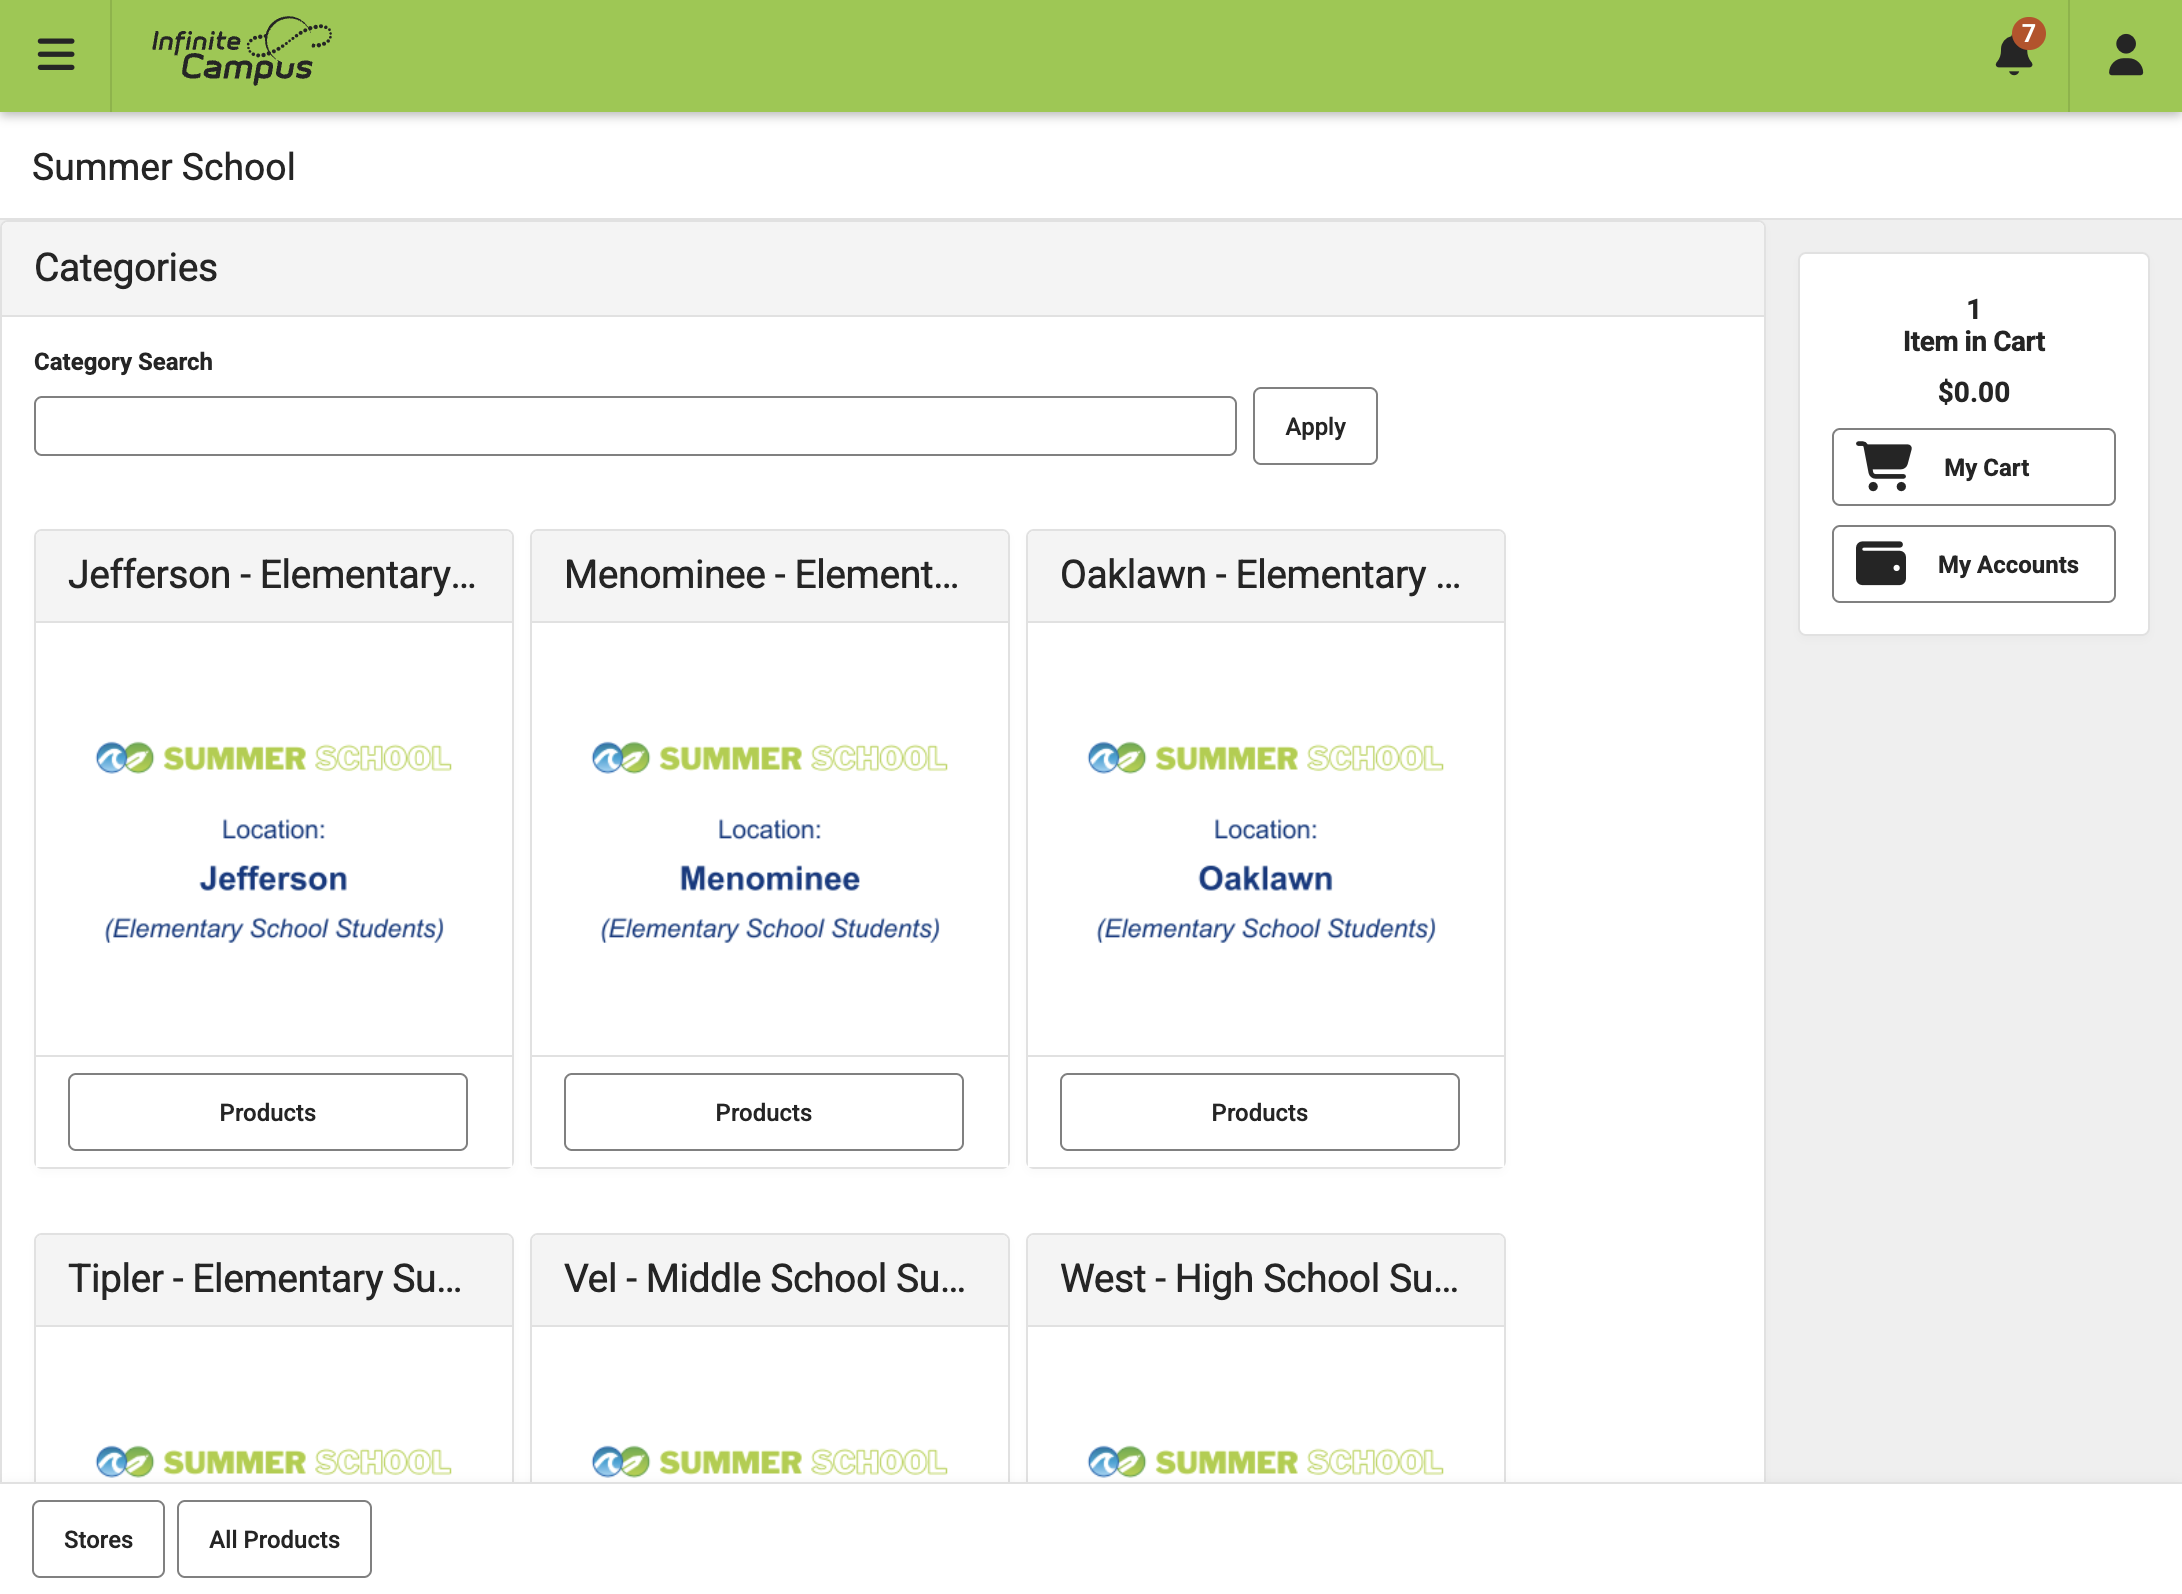Focus the Category Search input field
Image resolution: width=2182 pixels, height=1594 pixels.
point(635,426)
